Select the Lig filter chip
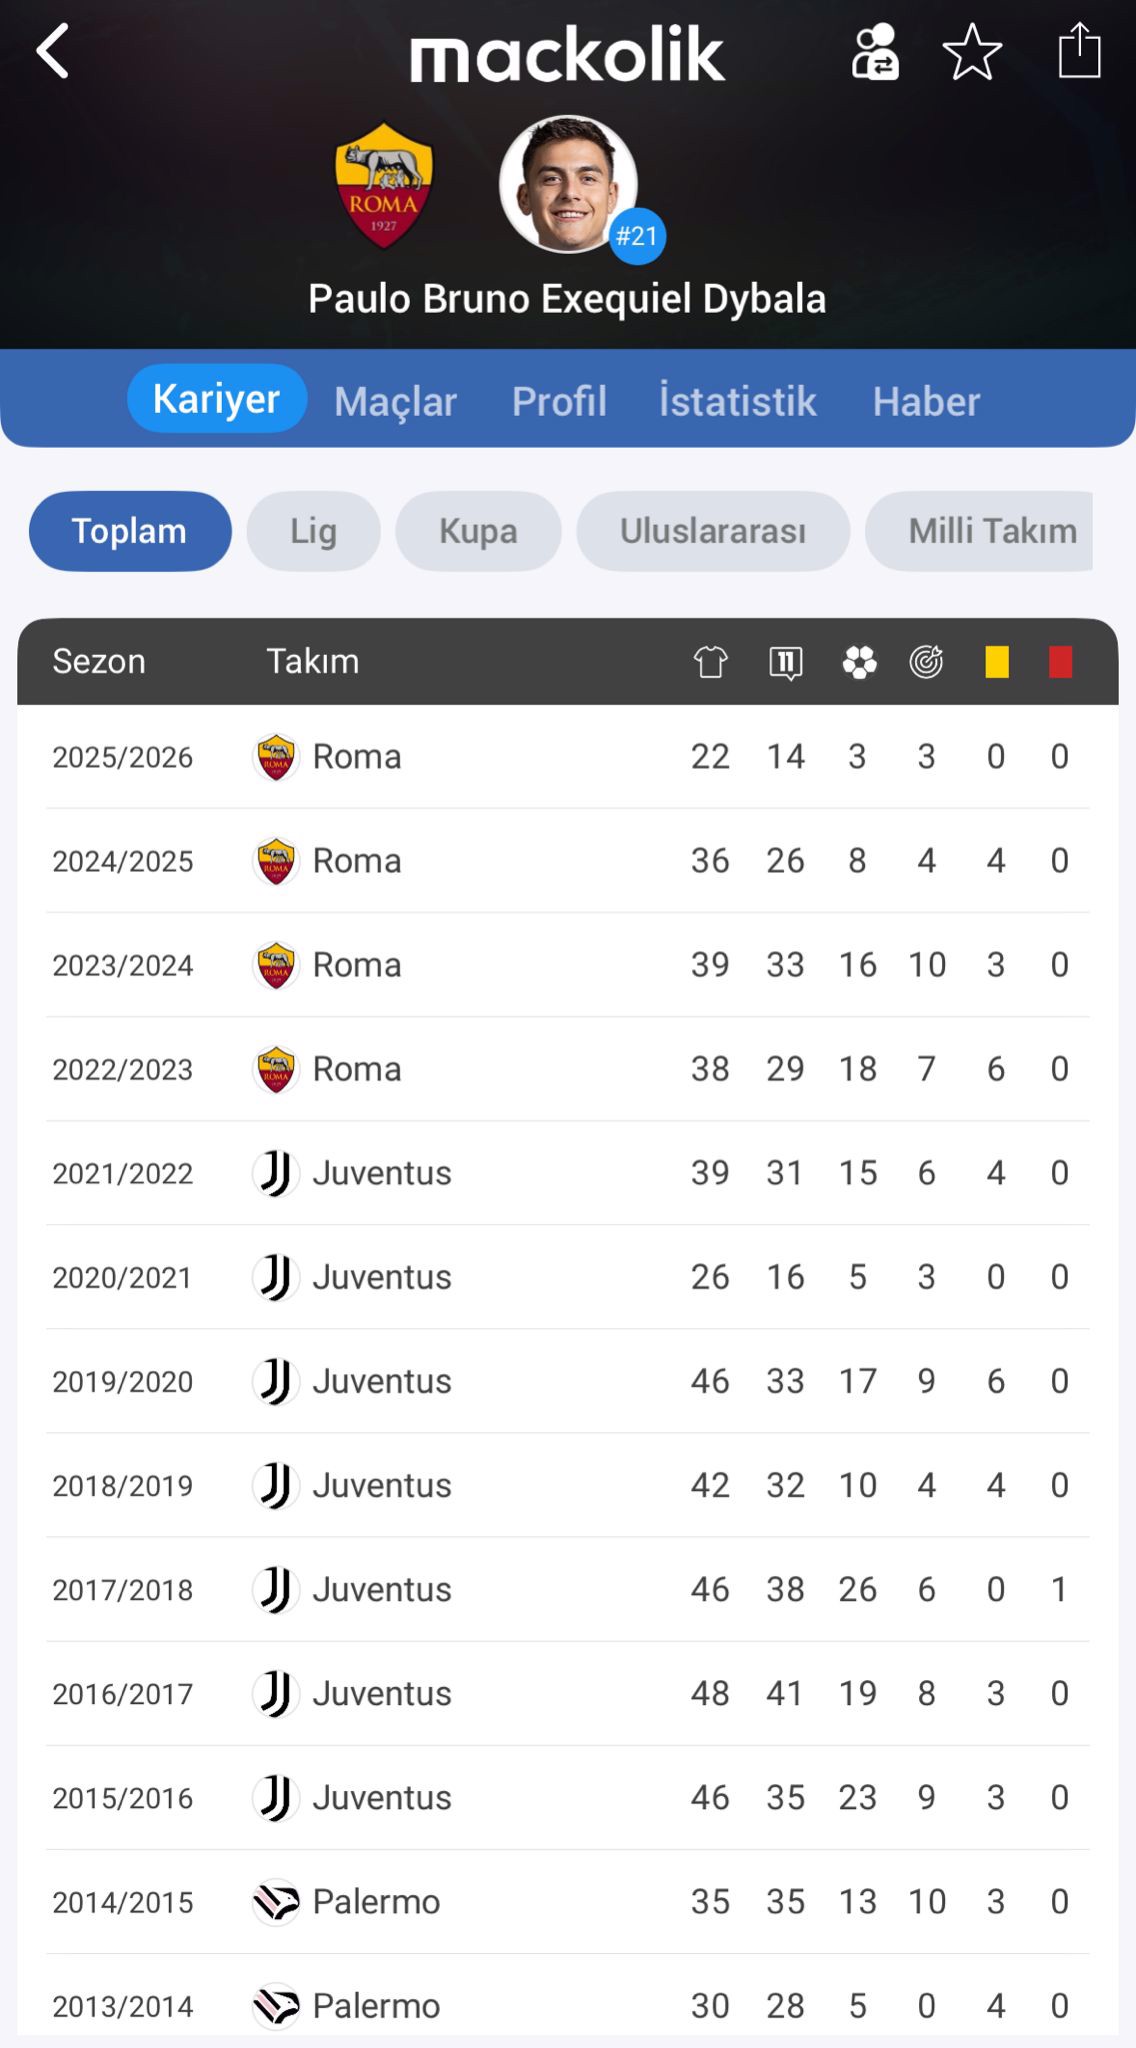This screenshot has height=2048, width=1136. (313, 531)
